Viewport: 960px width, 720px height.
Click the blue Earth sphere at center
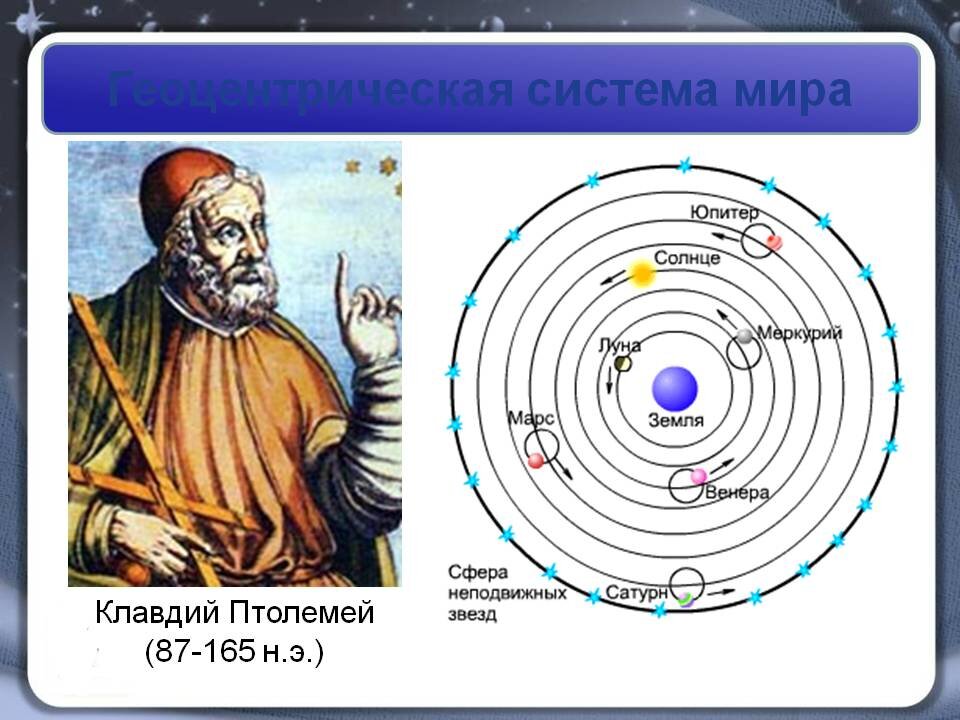pyautogui.click(x=675, y=388)
